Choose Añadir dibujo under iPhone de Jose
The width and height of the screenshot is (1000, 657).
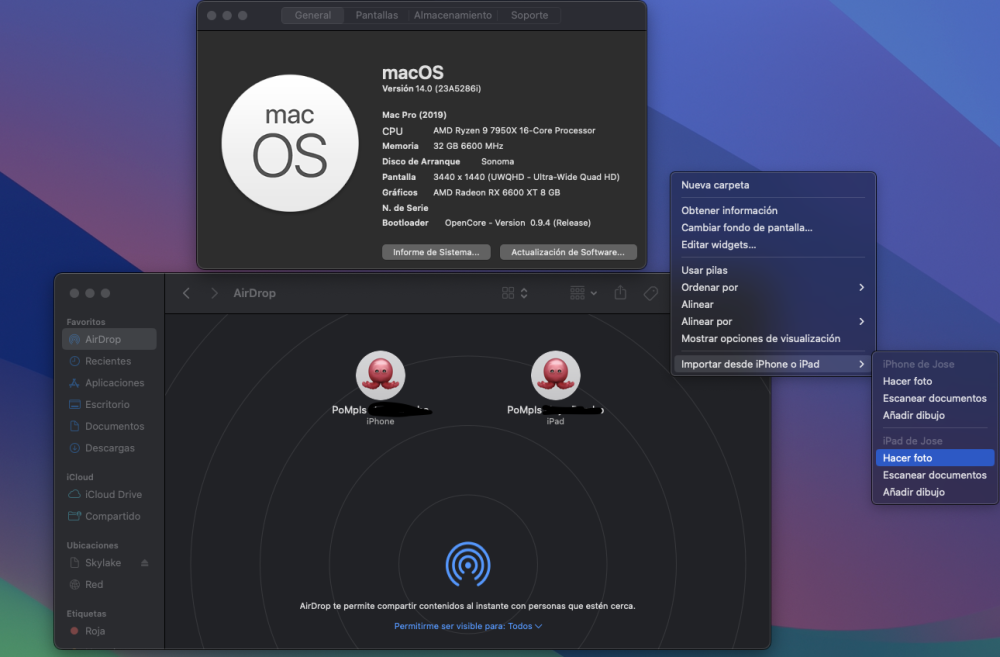coord(935,415)
